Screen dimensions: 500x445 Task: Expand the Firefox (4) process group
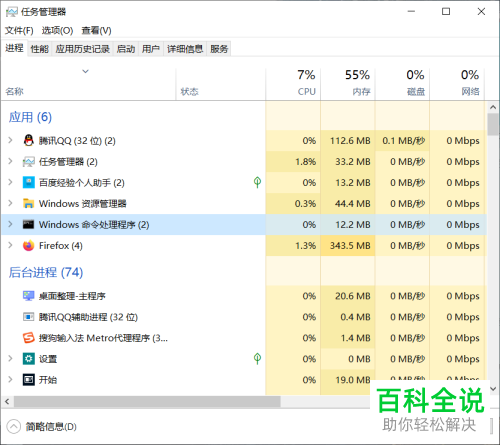(10, 245)
